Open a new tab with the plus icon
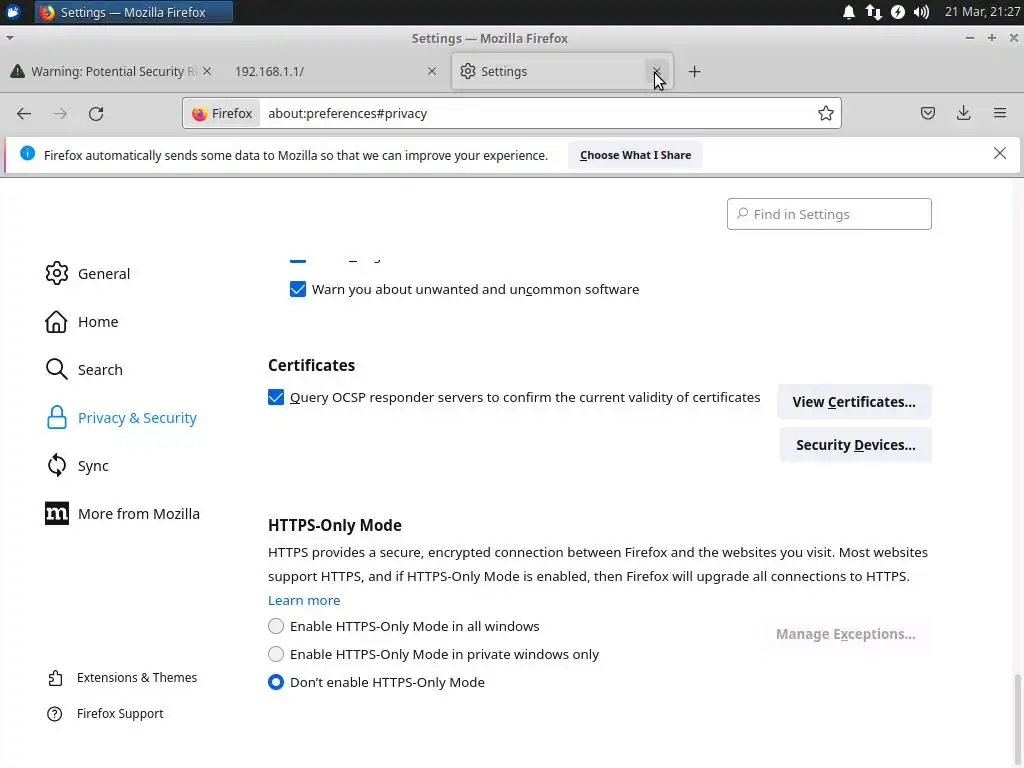The height and width of the screenshot is (768, 1024). click(x=695, y=71)
